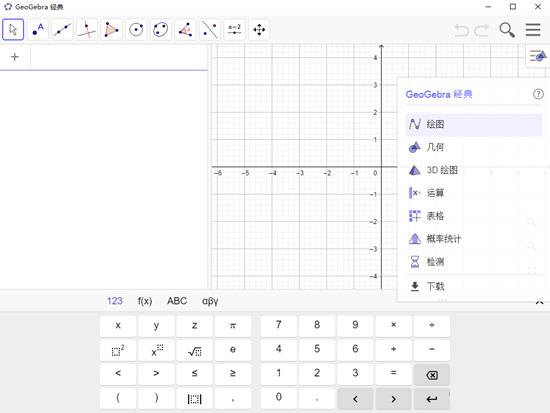Tap the multiplication × key
550x413 pixels.
(394, 326)
